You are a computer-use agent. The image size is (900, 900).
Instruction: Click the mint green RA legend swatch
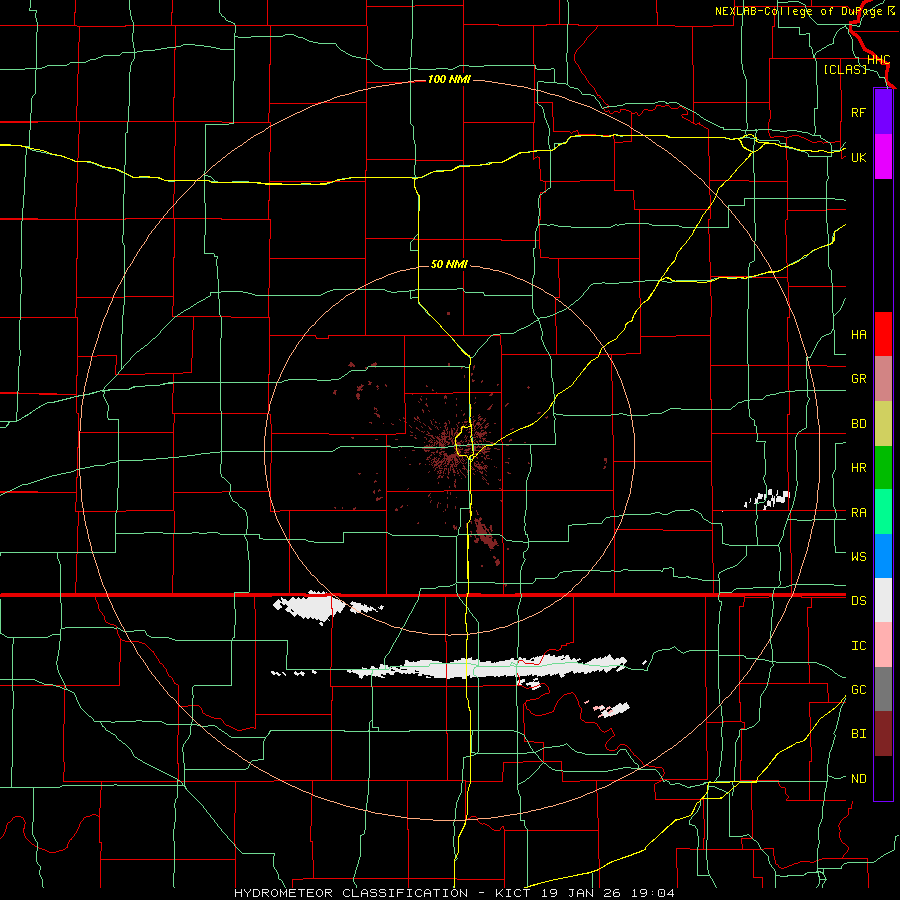coord(883,512)
